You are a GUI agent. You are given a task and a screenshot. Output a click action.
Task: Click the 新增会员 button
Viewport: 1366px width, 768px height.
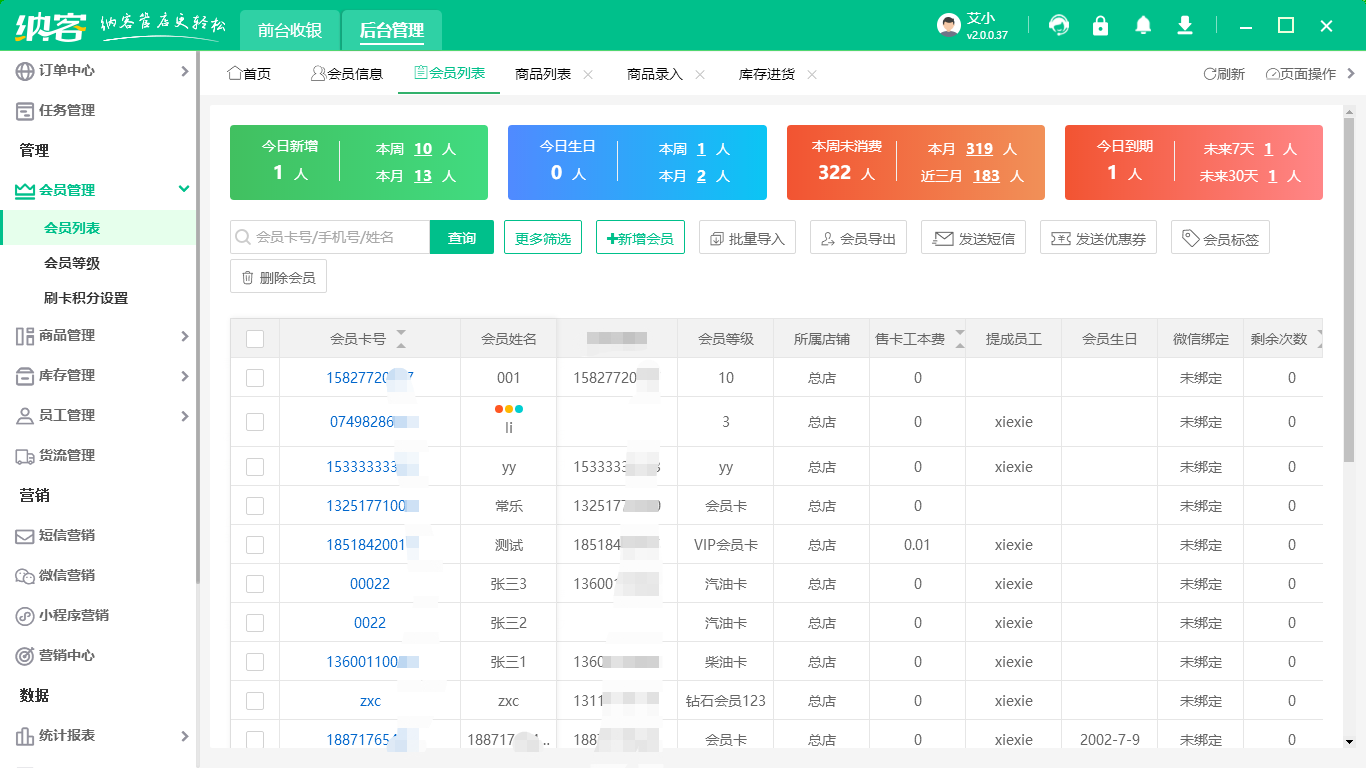[x=640, y=238]
